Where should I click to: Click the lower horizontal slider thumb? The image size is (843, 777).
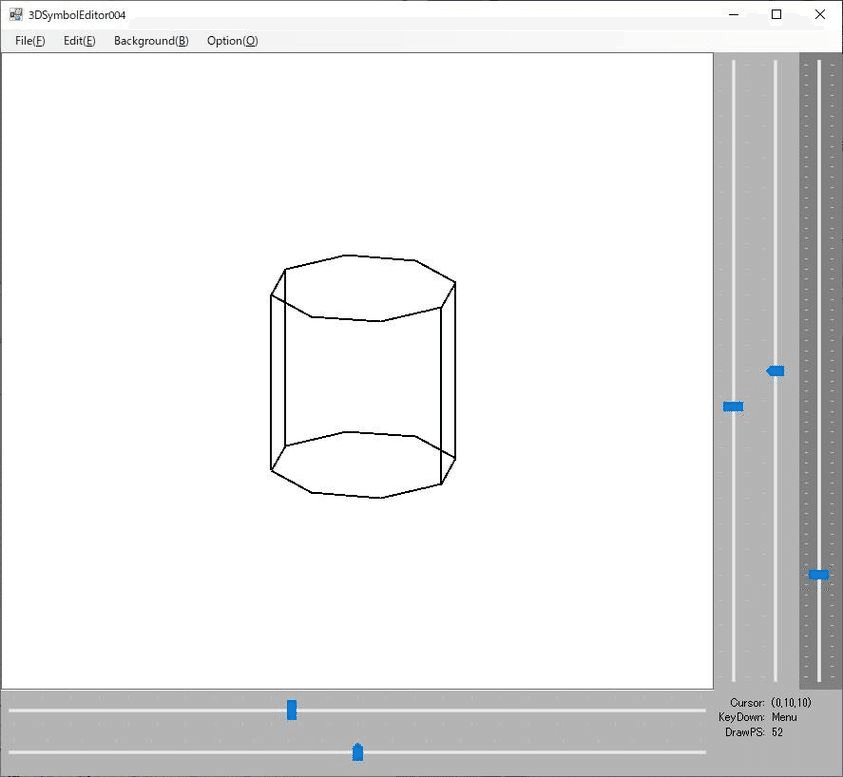[x=358, y=752]
